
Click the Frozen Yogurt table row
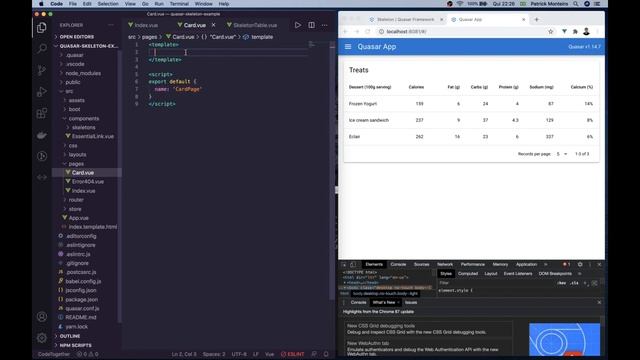[x=471, y=104]
